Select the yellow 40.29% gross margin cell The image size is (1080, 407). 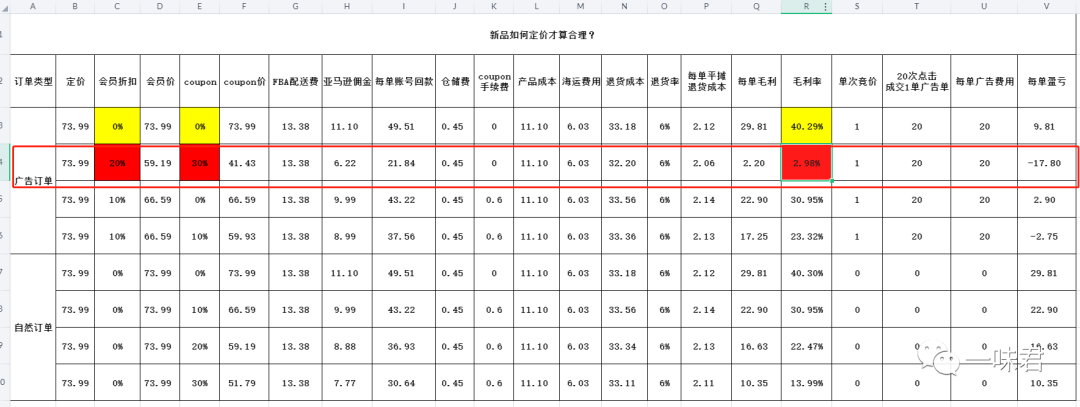pos(806,126)
